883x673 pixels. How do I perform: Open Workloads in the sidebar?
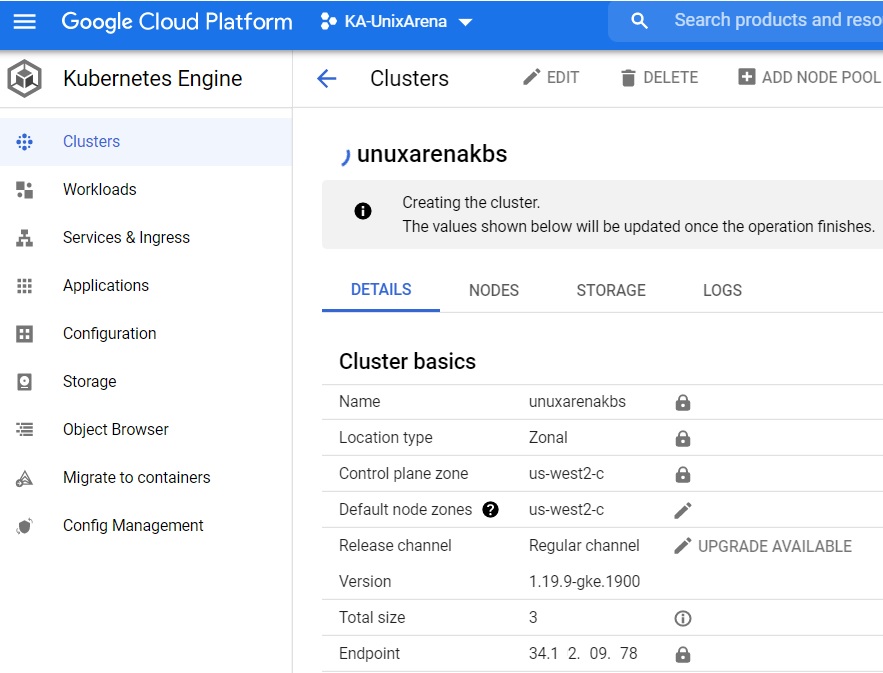tap(146, 189)
